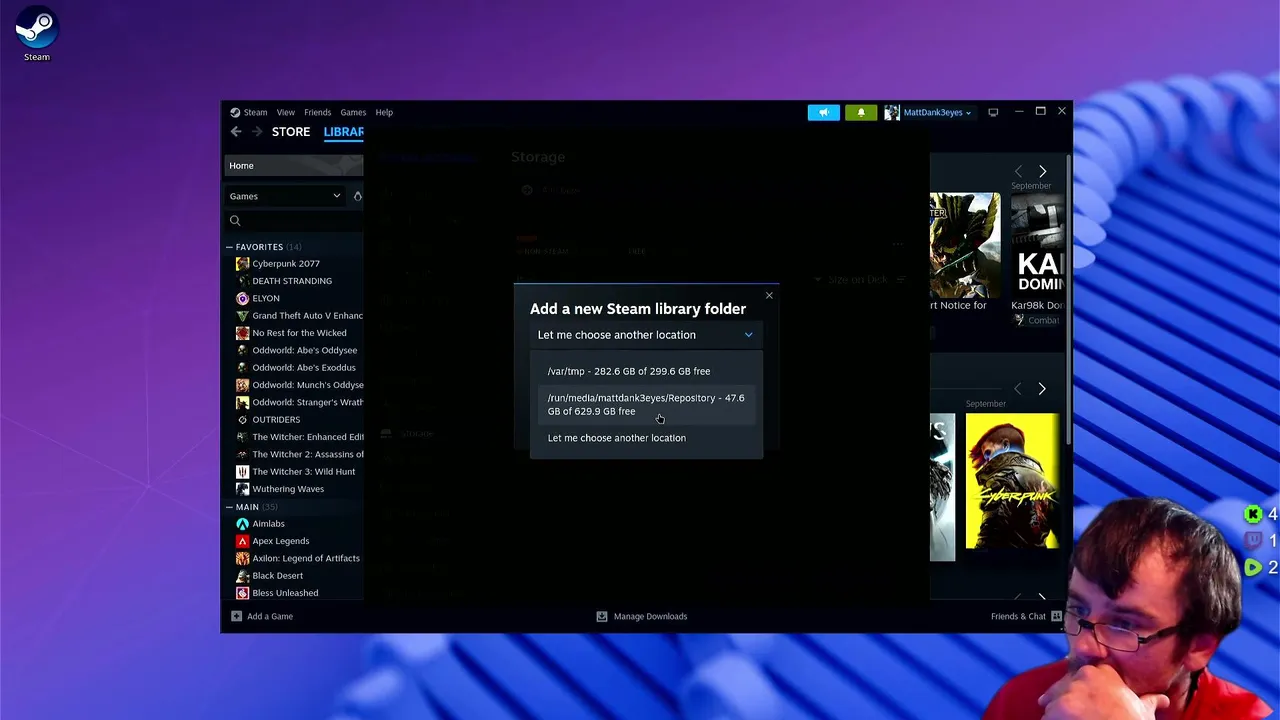Open Friends & Chat link

(1018, 616)
